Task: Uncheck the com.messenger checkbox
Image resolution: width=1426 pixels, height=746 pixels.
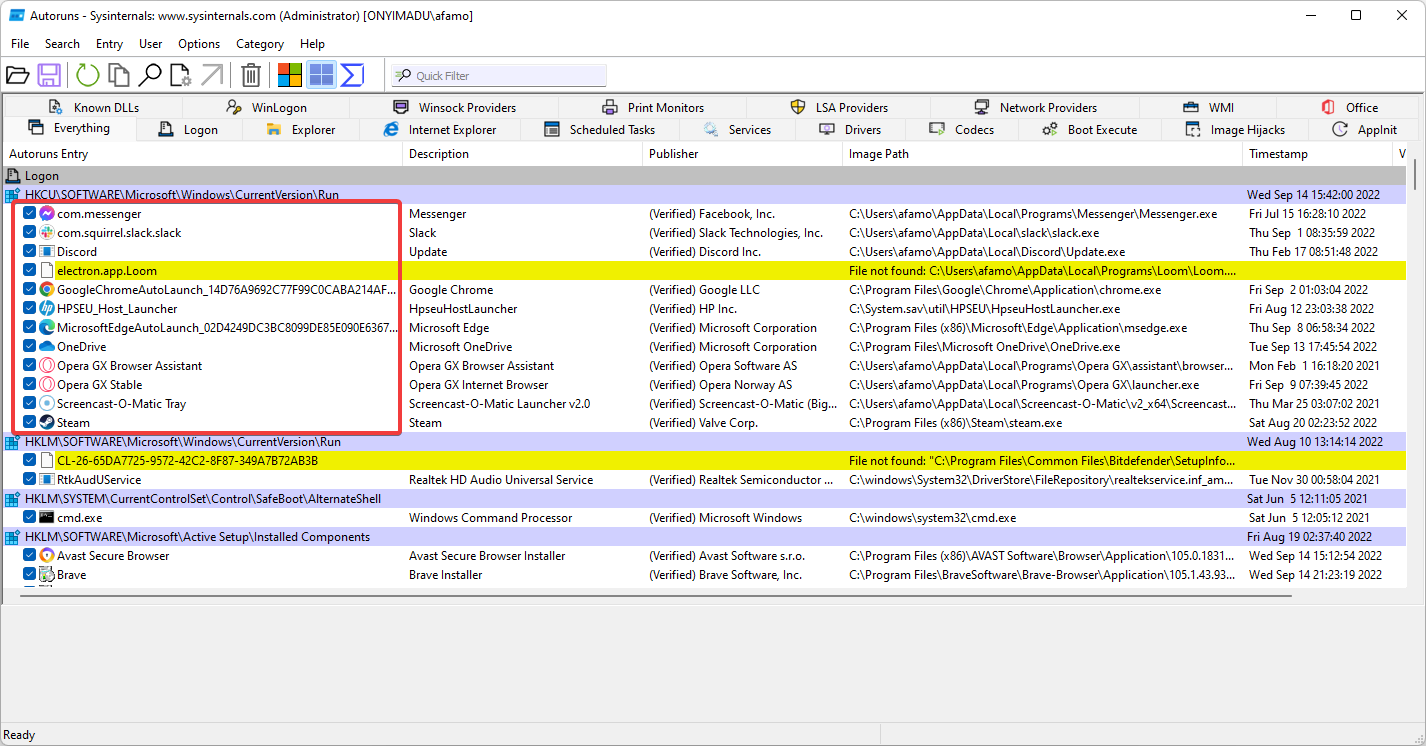Action: tap(30, 214)
